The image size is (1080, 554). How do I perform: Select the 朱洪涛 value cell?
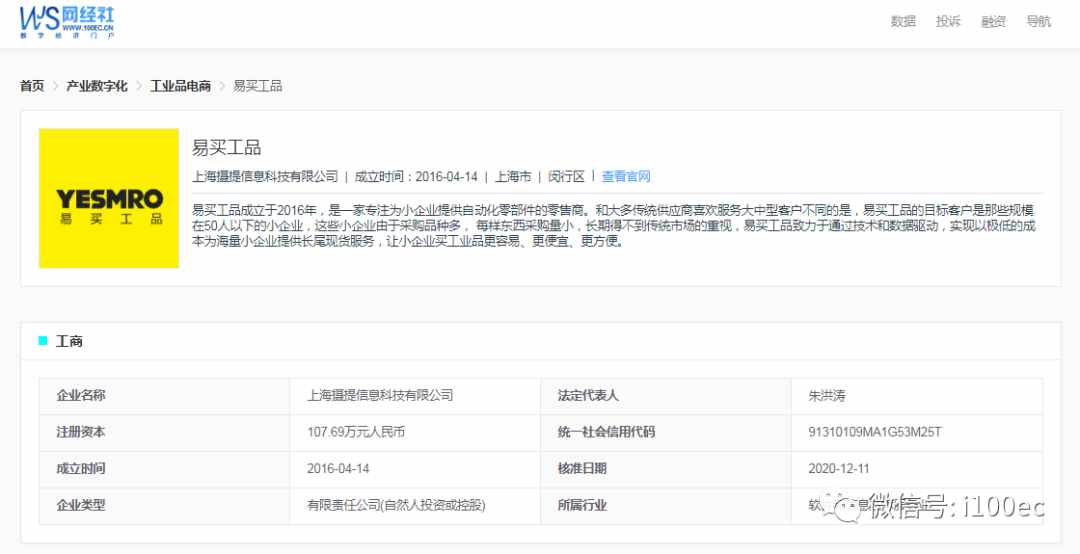point(917,396)
